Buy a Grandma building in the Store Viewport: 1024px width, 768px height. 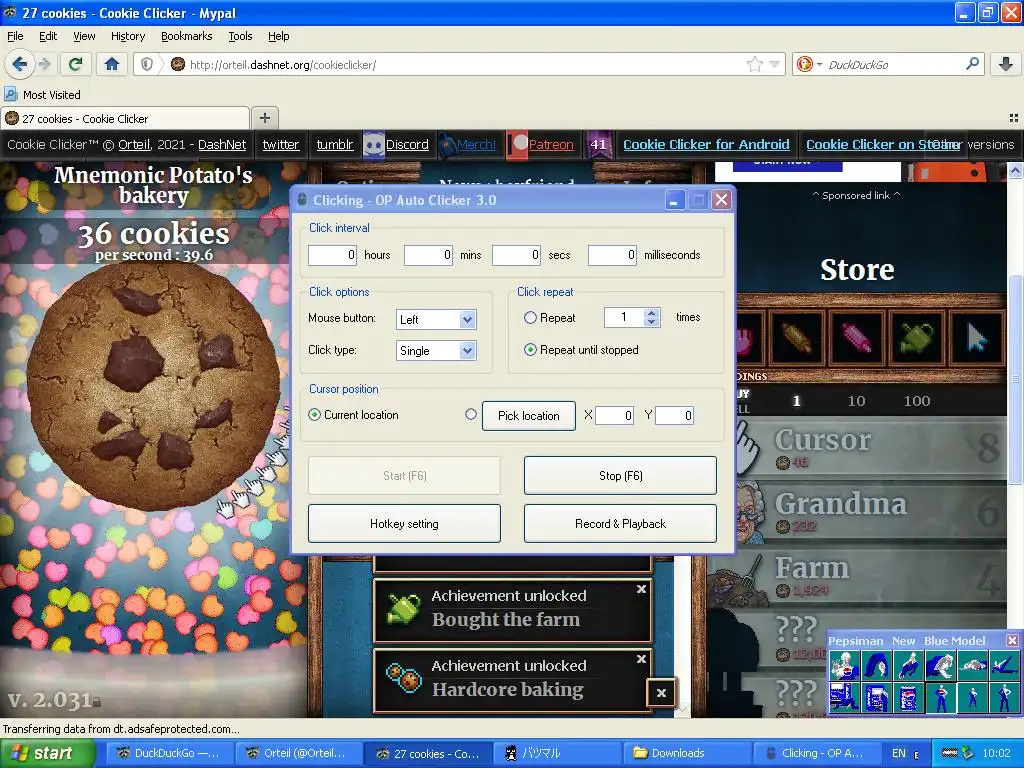872,512
